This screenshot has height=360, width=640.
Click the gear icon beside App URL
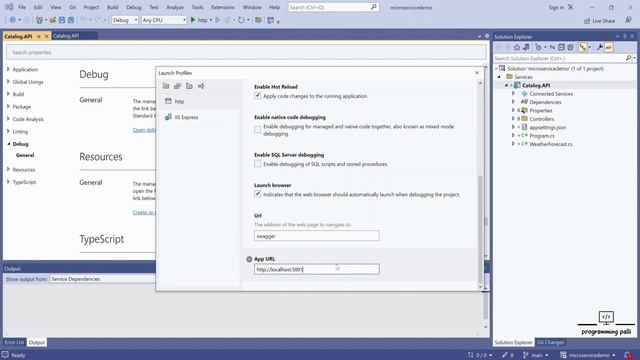(249, 259)
